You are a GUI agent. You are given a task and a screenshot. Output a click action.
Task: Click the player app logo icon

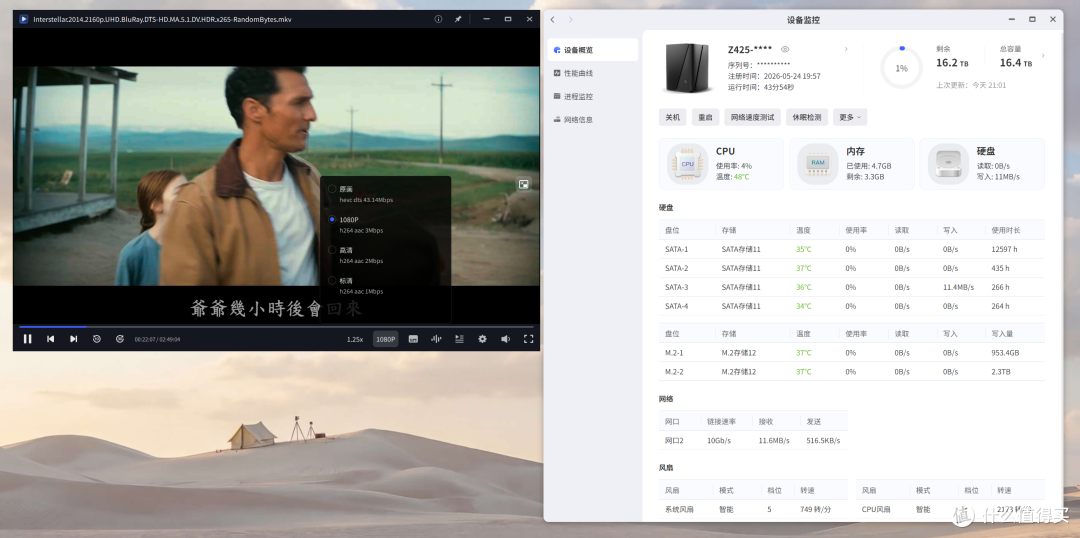[23, 19]
